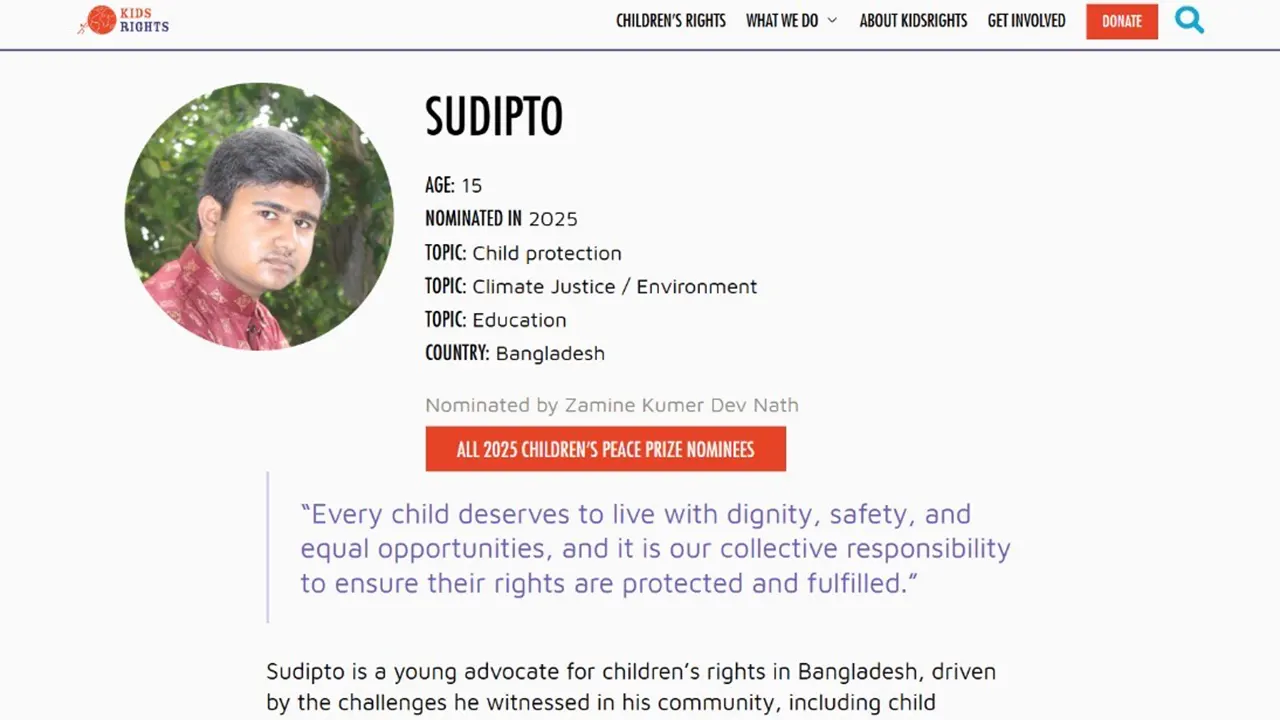Viewport: 1280px width, 720px height.
Task: Click the Age 15 line
Action: coord(454,185)
